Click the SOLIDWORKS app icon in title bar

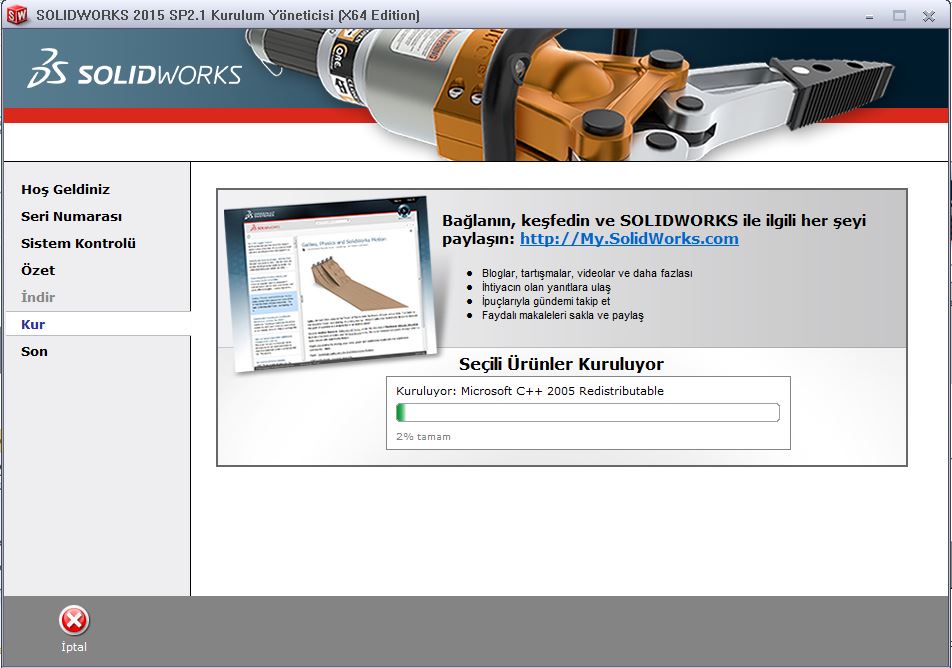point(17,15)
